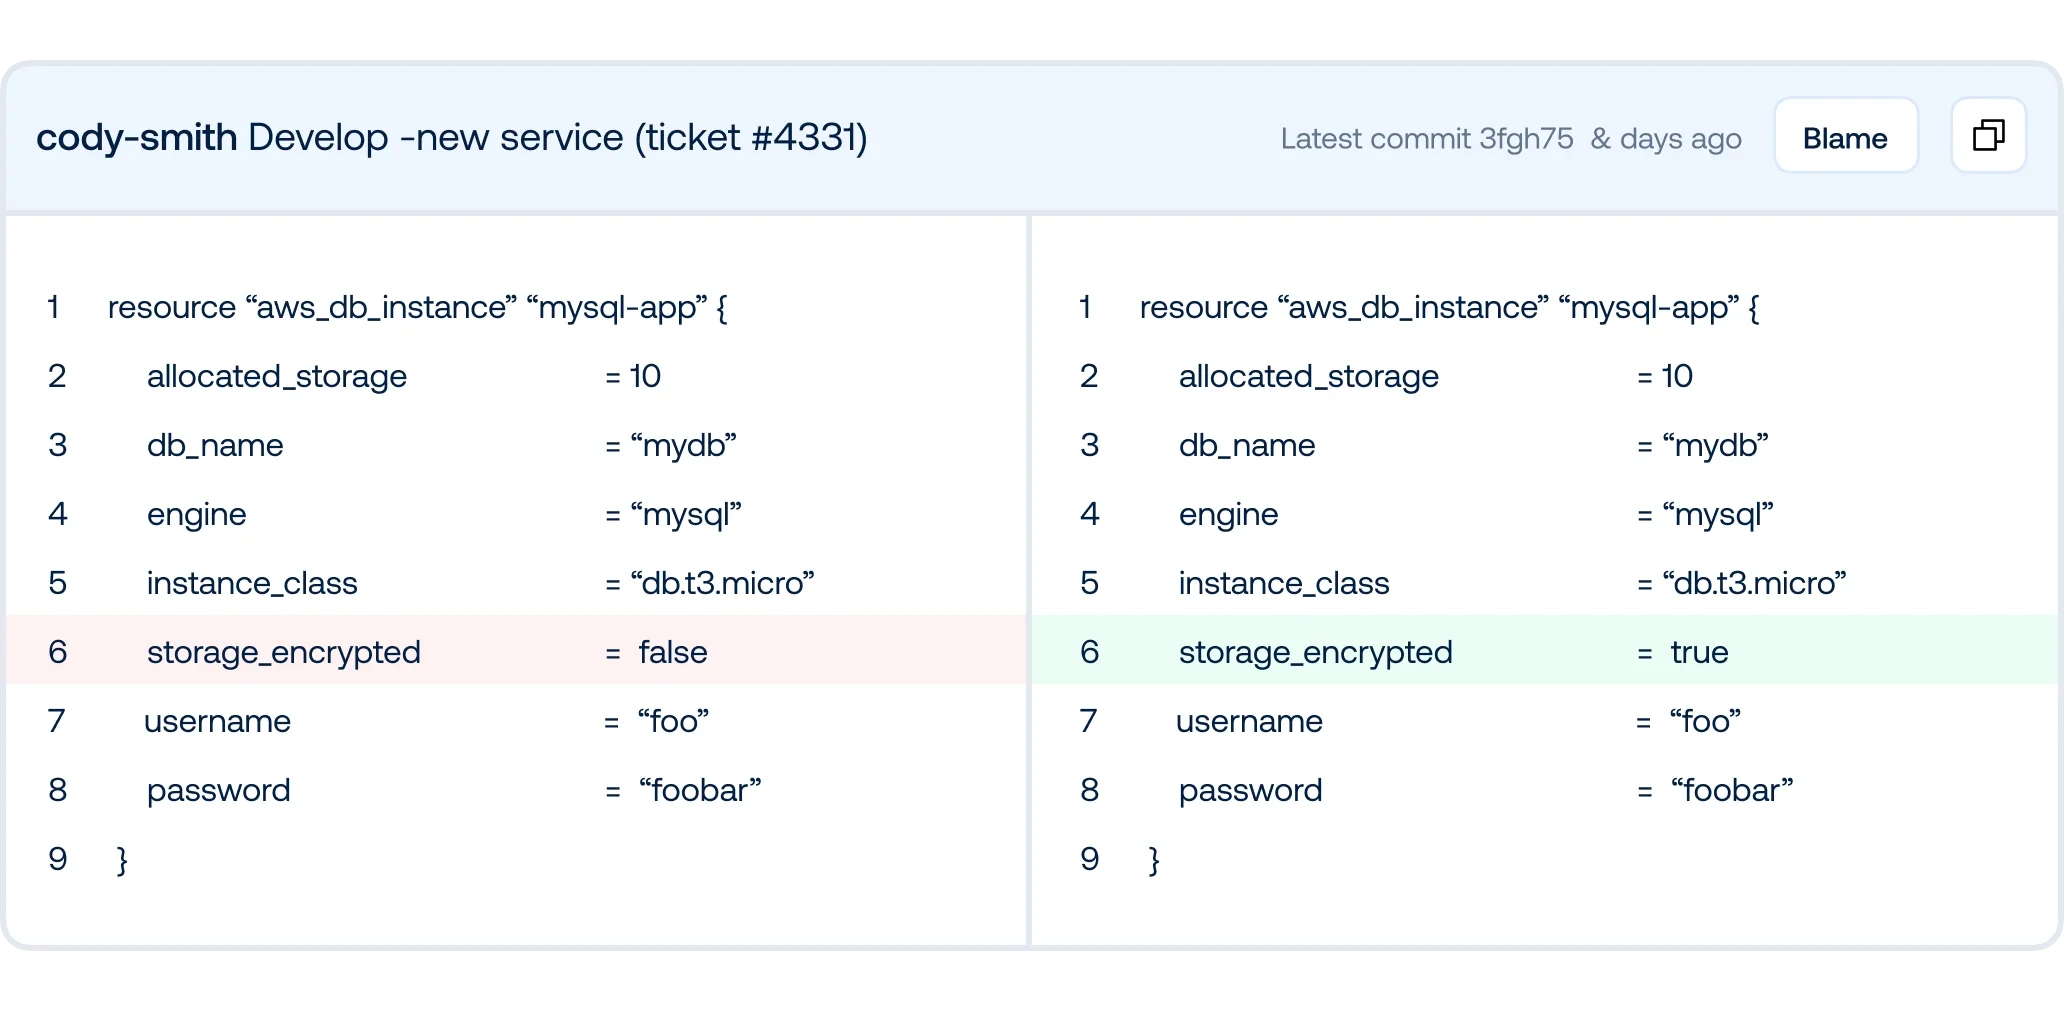The height and width of the screenshot is (1011, 2064).
Task: Click “mysql” value in right pane
Action: [1718, 515]
